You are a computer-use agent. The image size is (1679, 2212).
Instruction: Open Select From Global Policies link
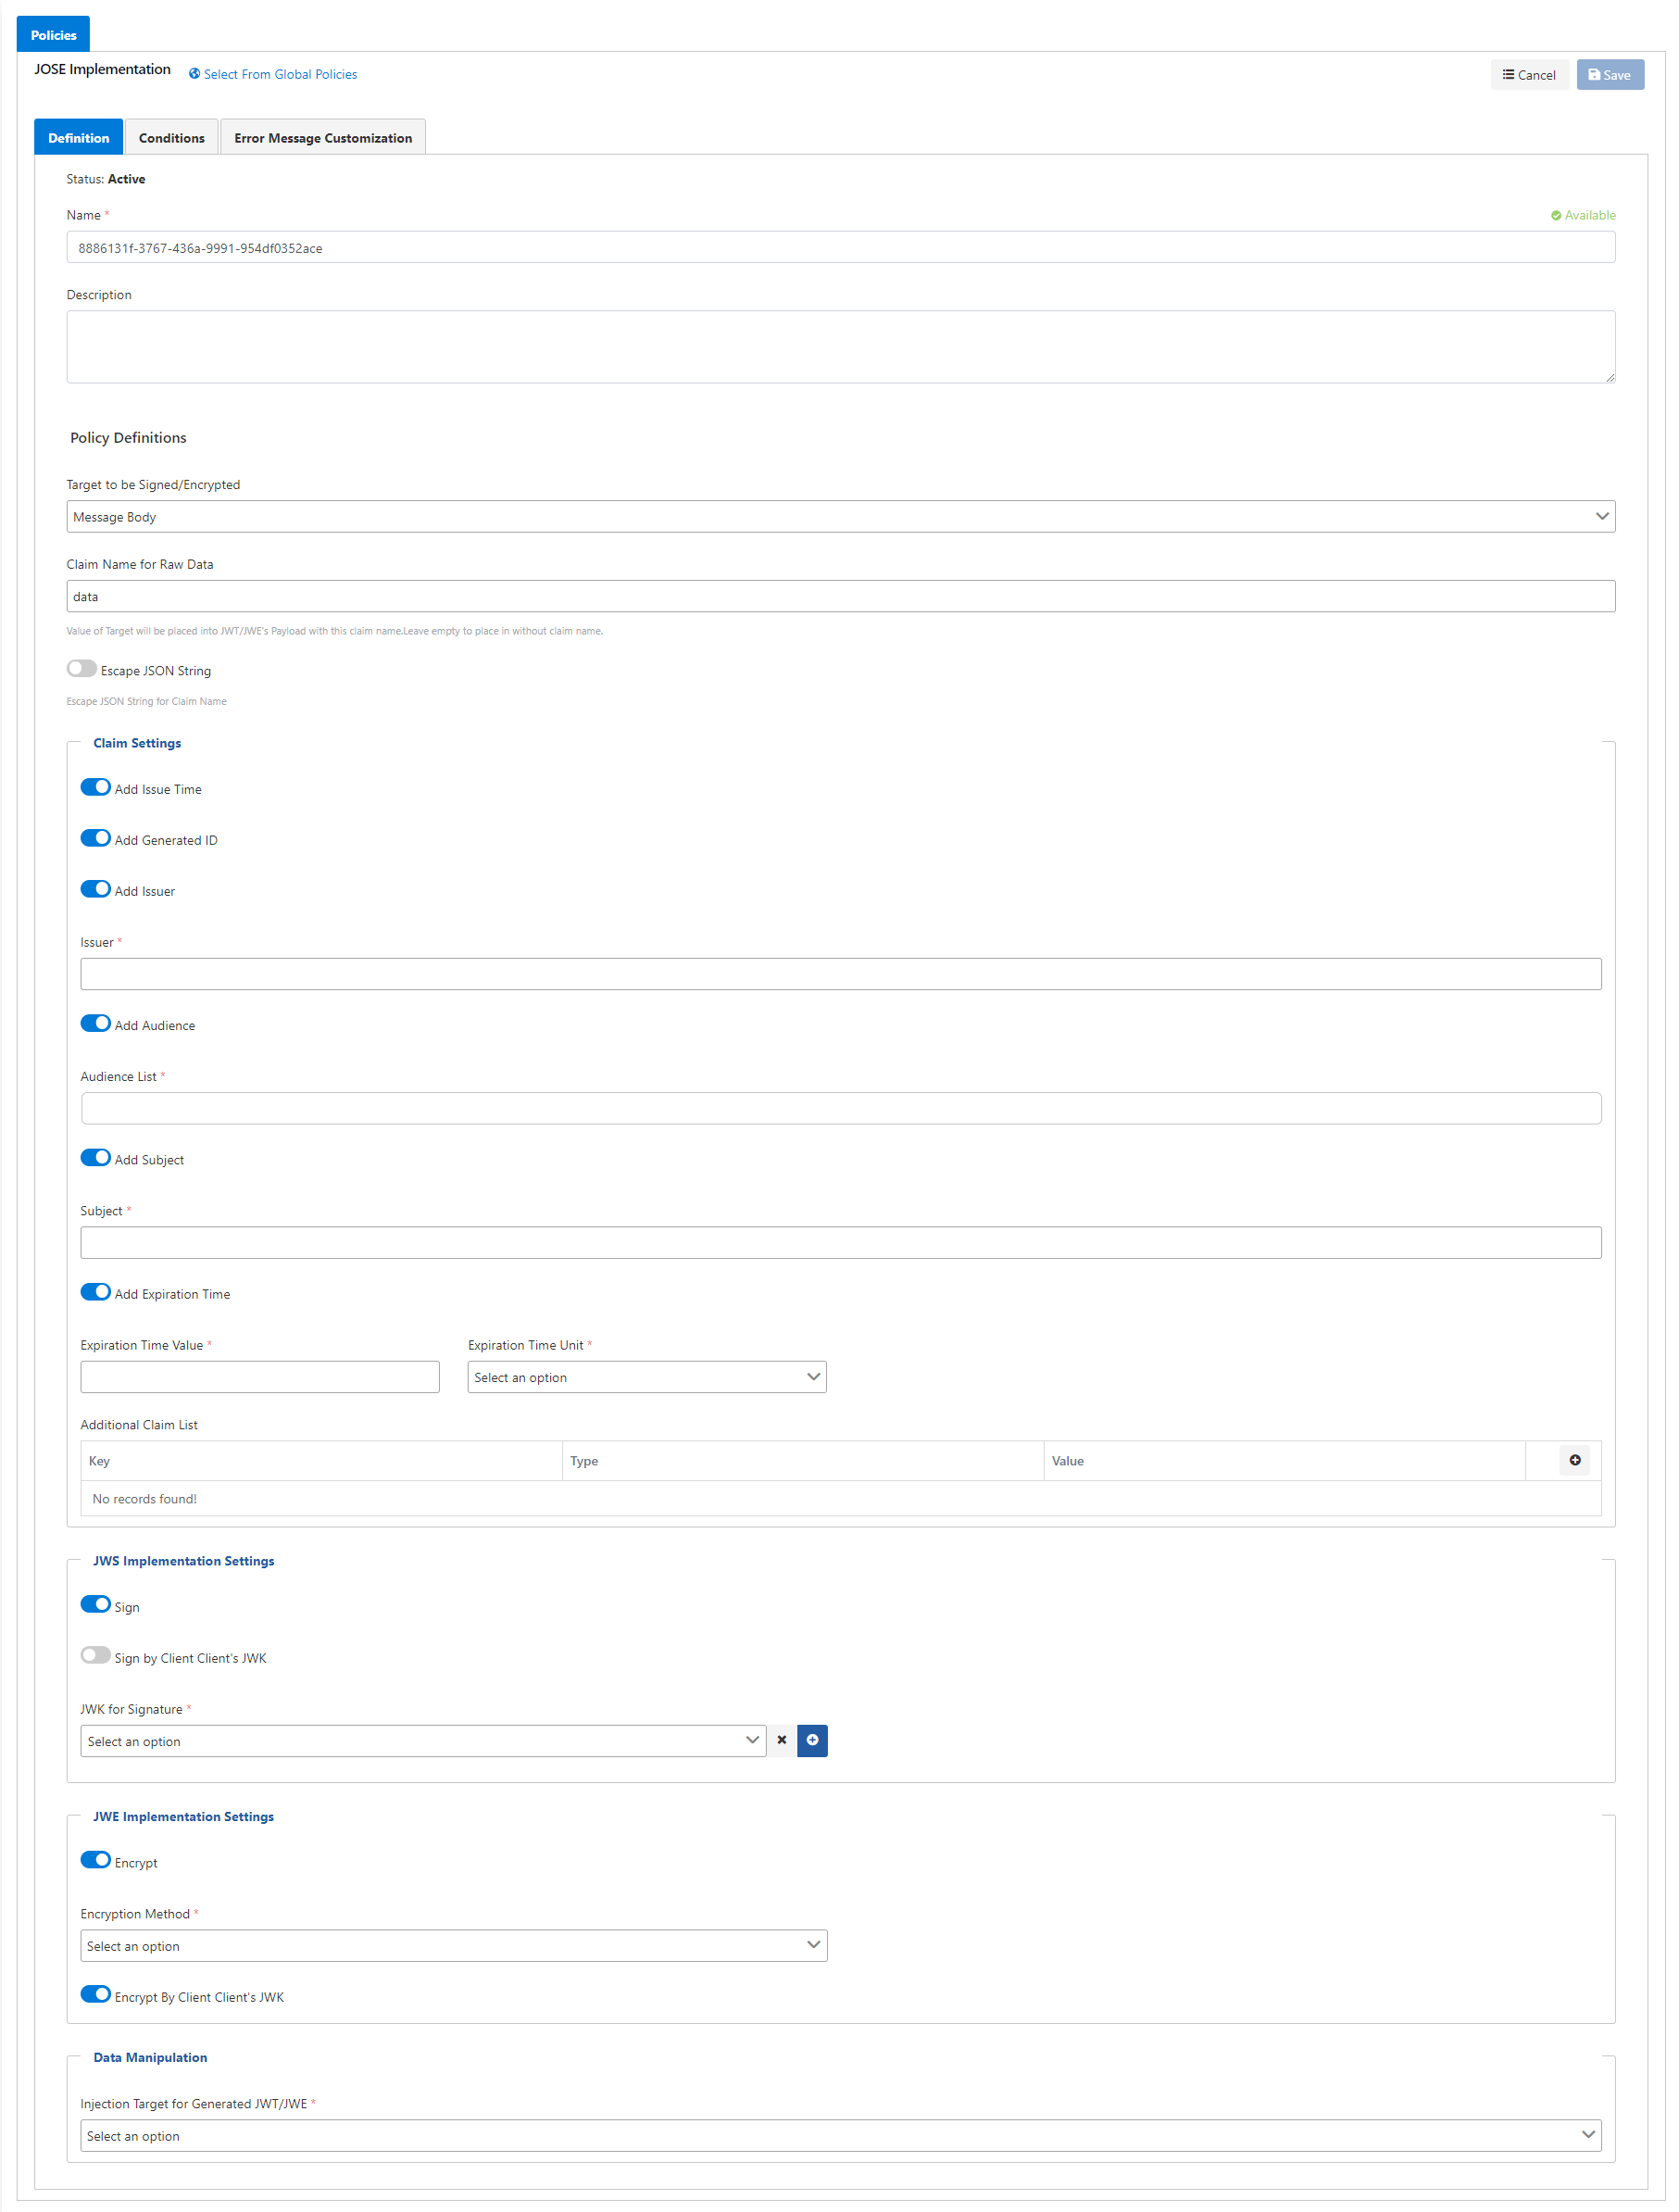273,74
